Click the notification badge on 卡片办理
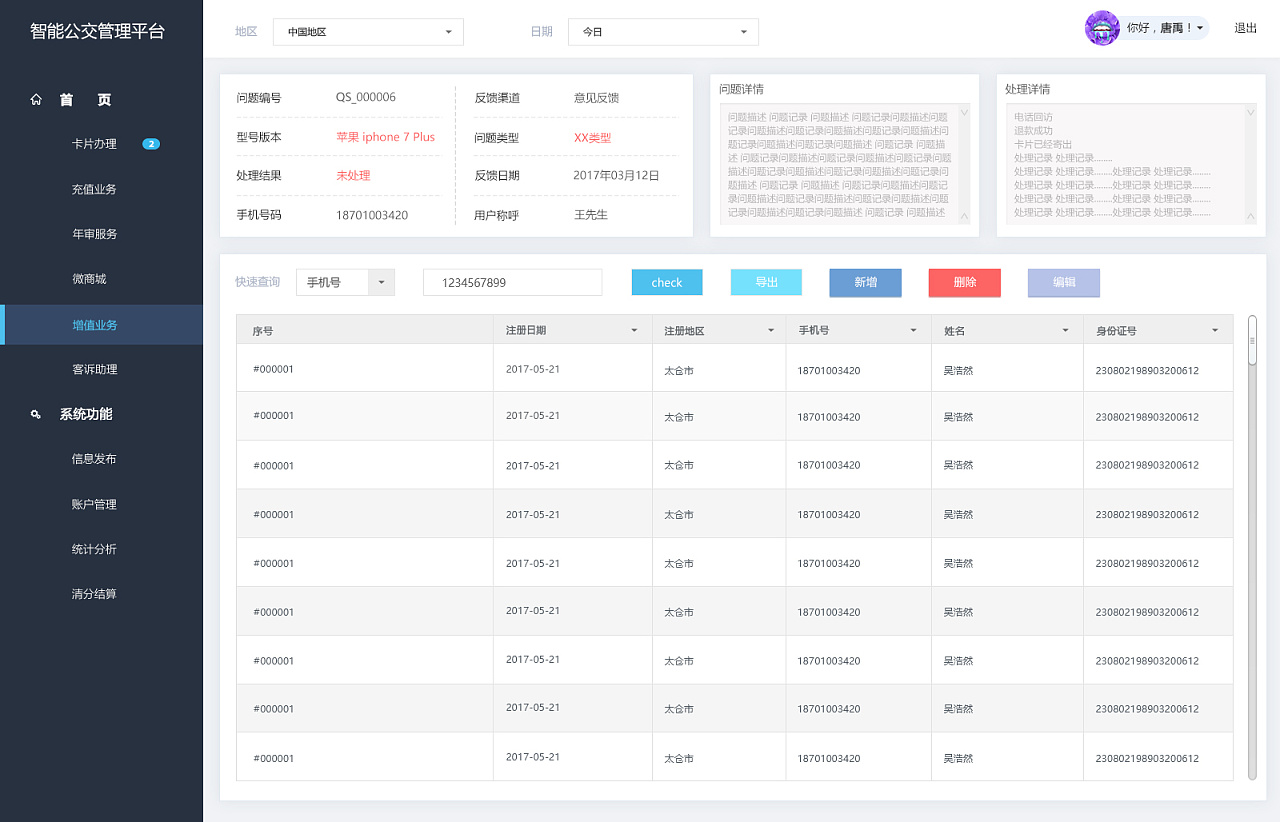The height and width of the screenshot is (822, 1280). (151, 143)
